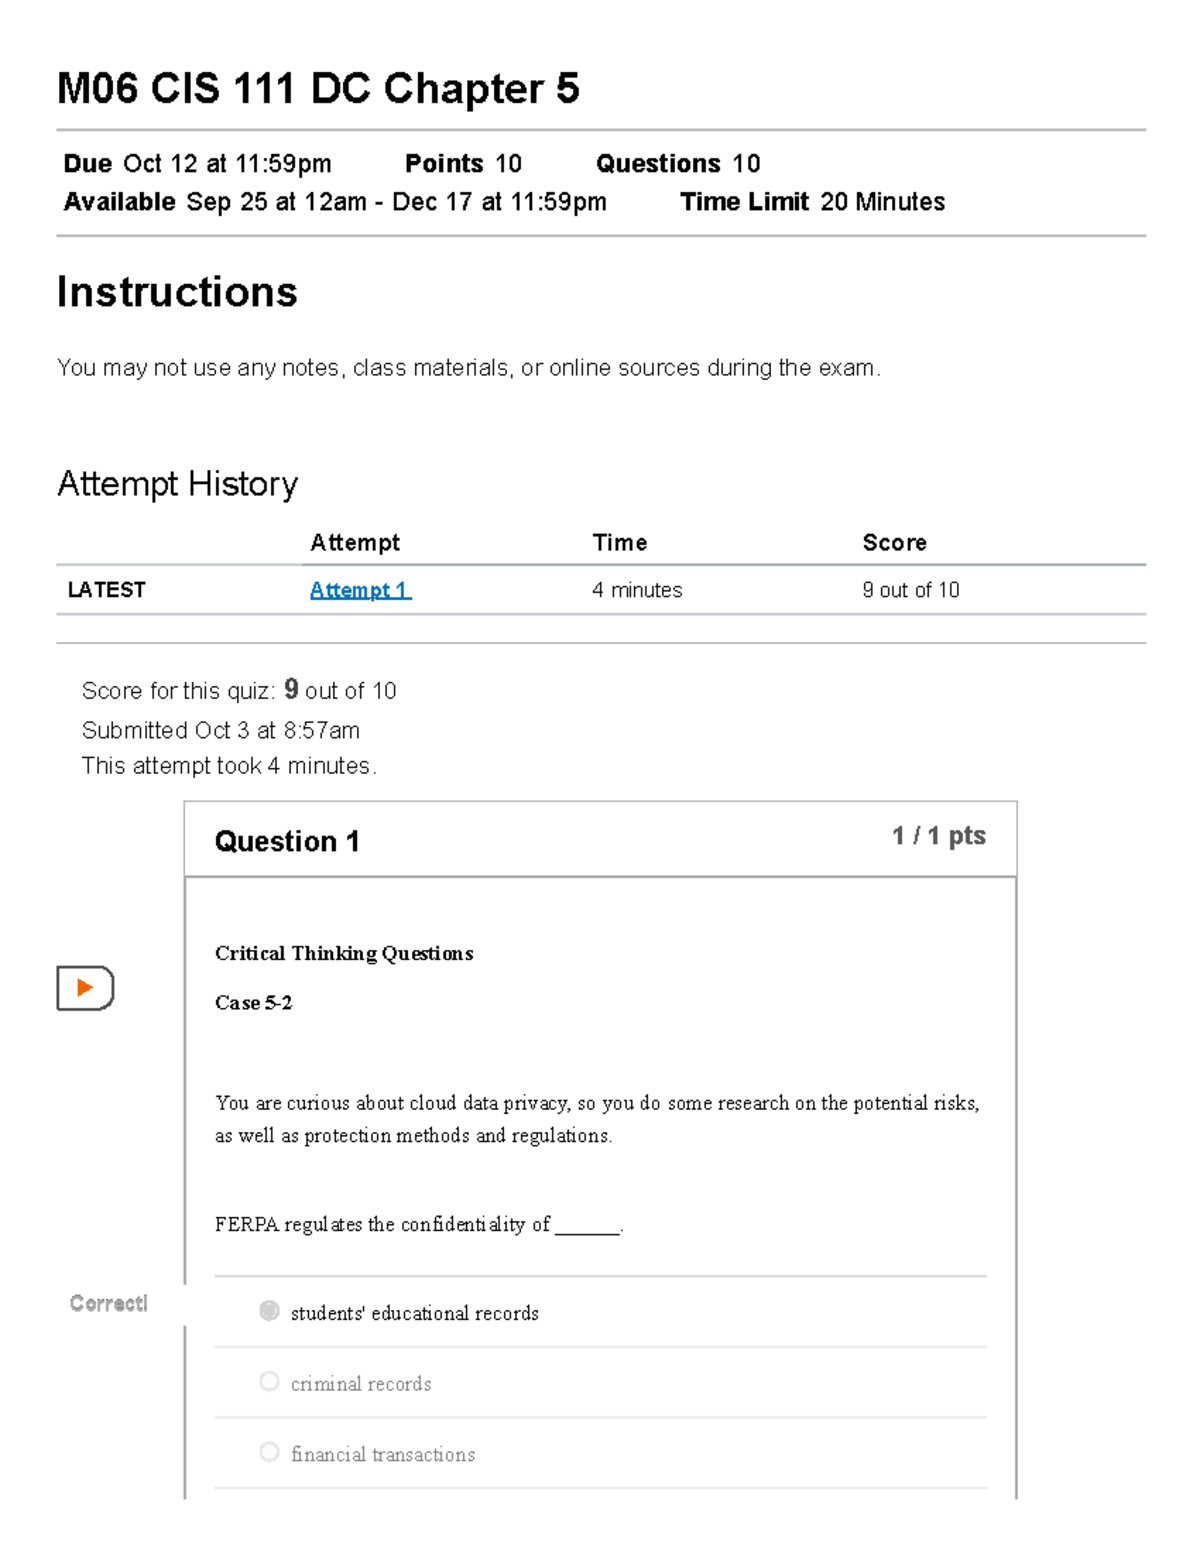Click the "Correct!" answer indicator

(108, 1303)
